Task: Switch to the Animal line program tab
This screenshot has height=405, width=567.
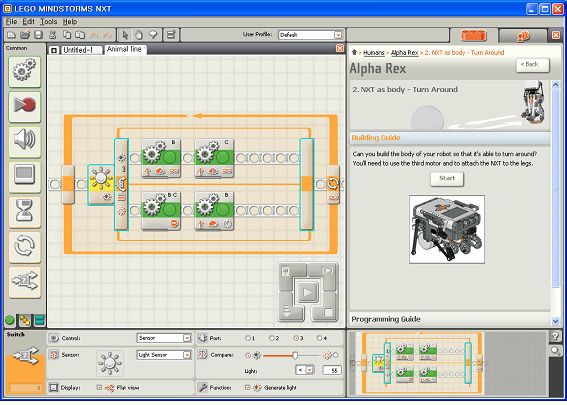Action: 124,50
